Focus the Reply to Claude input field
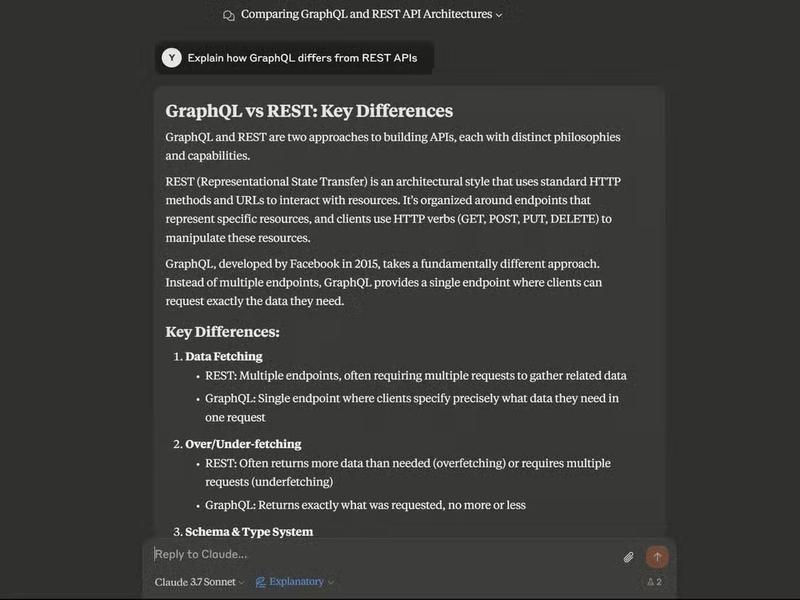 (x=380, y=555)
